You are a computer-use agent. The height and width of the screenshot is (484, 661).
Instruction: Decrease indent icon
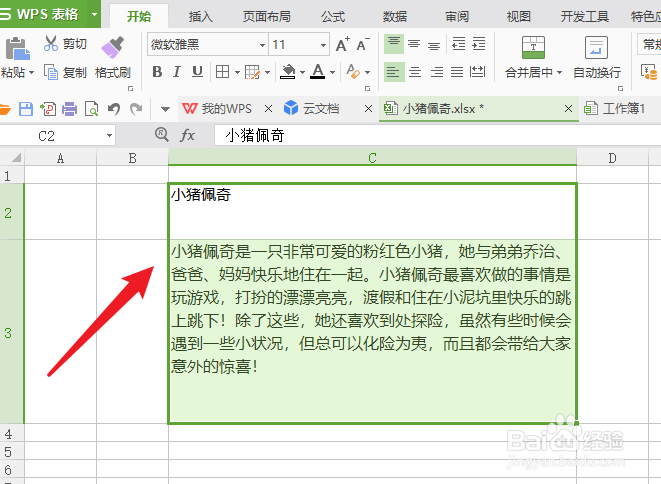click(458, 44)
